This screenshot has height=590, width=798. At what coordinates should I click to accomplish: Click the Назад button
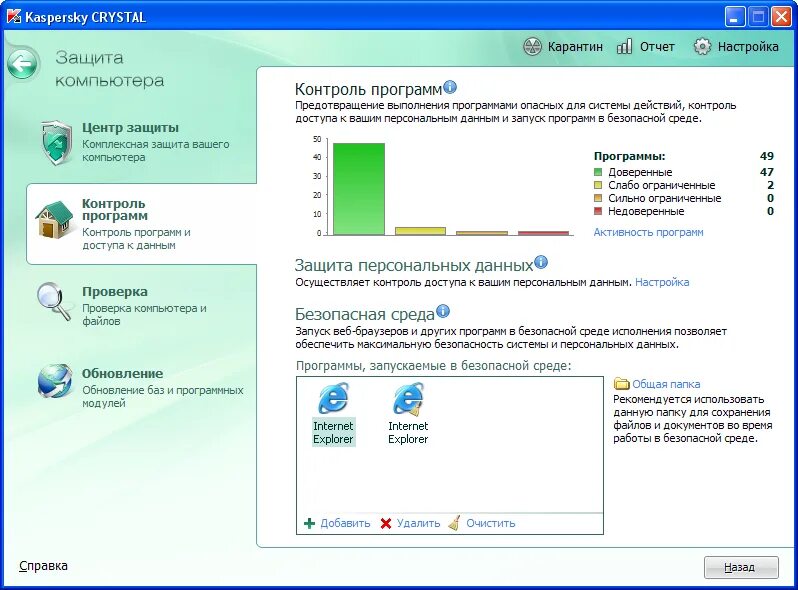(x=741, y=567)
